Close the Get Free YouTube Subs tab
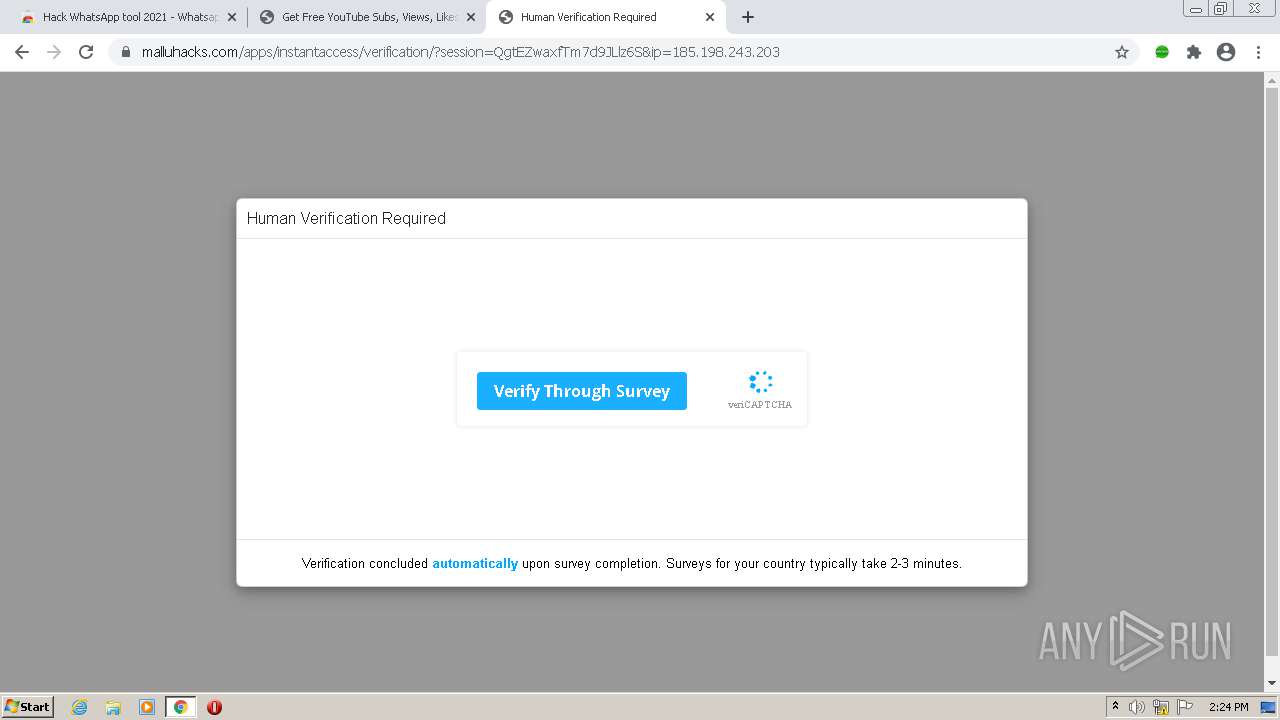Image resolution: width=1280 pixels, height=720 pixels. [471, 17]
